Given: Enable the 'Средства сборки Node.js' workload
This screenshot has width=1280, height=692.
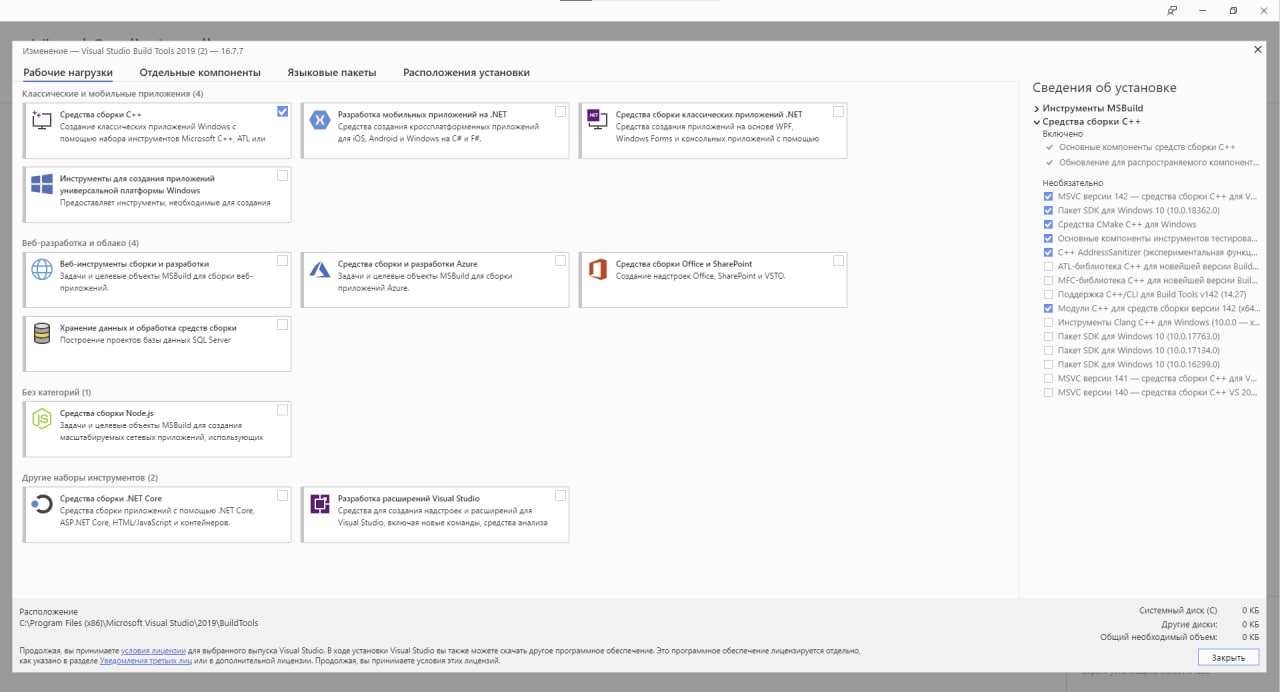Looking at the screenshot, I should point(282,410).
